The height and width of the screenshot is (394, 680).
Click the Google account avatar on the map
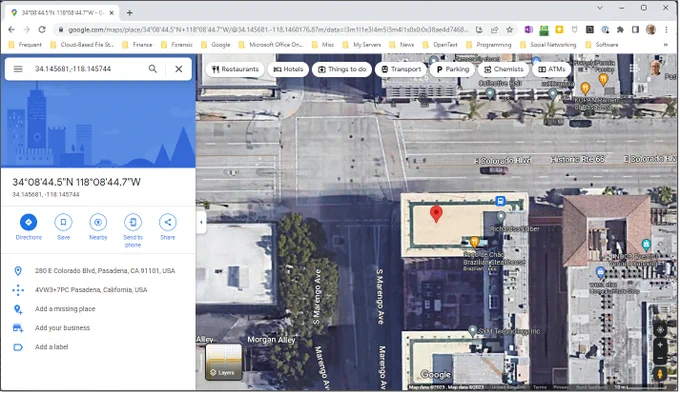(656, 68)
